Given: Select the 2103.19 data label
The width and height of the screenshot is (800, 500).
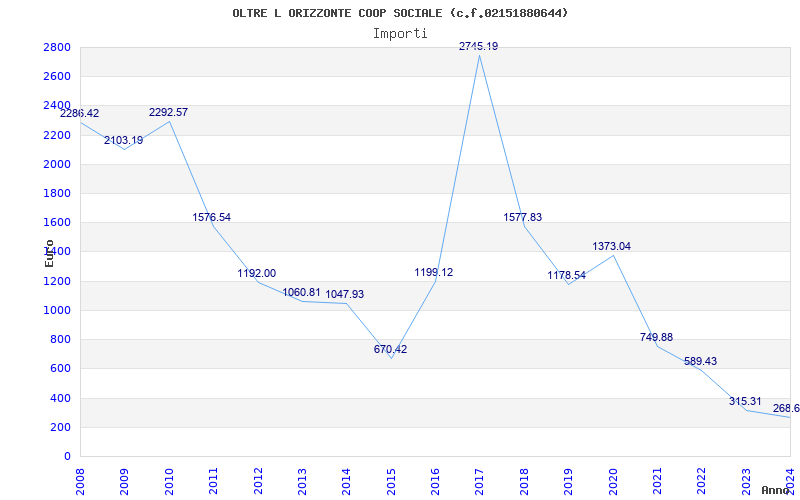Looking at the screenshot, I should click(123, 140).
